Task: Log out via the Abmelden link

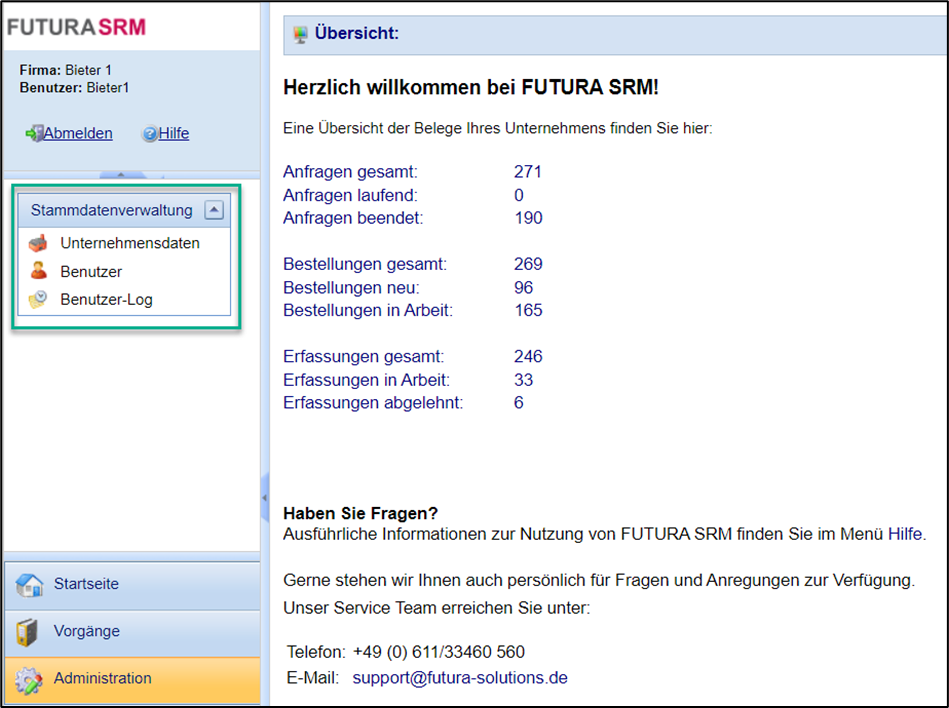Action: click(x=78, y=133)
